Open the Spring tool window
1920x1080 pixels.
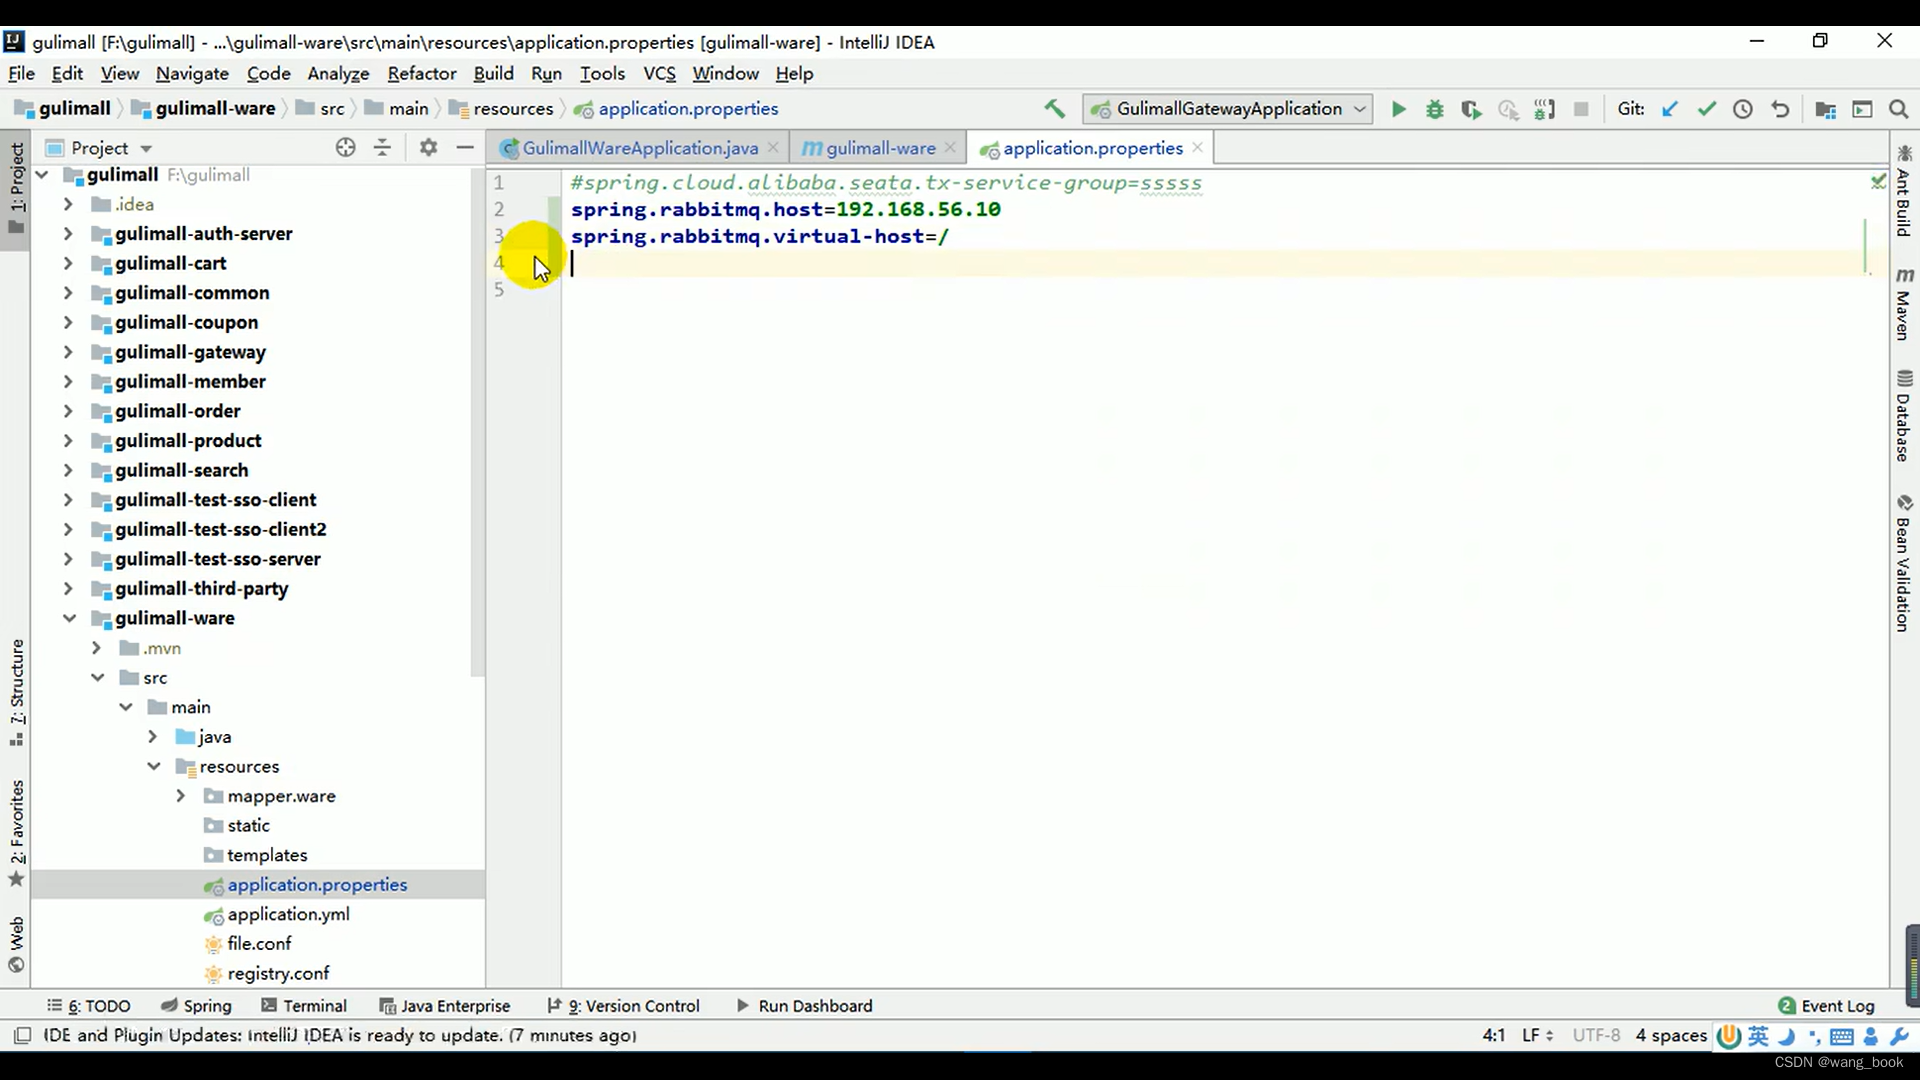(x=196, y=1006)
